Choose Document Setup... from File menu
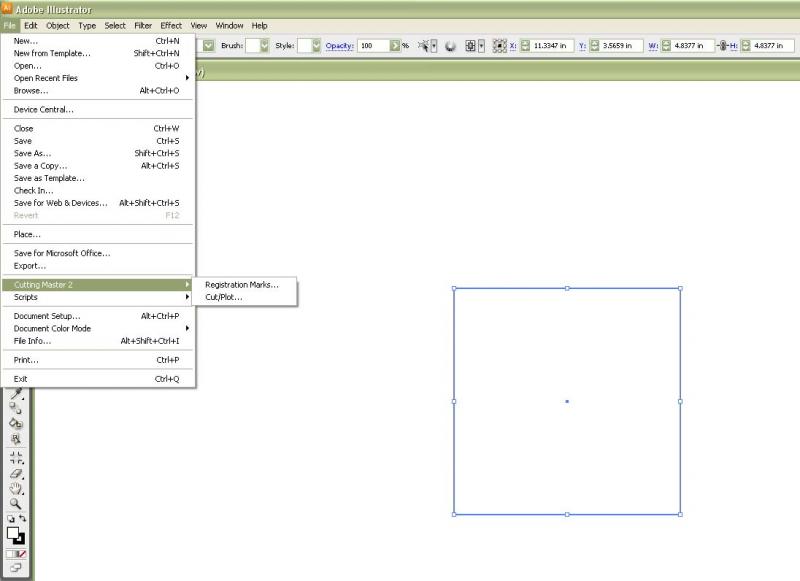Image resolution: width=800 pixels, height=581 pixels. point(97,316)
